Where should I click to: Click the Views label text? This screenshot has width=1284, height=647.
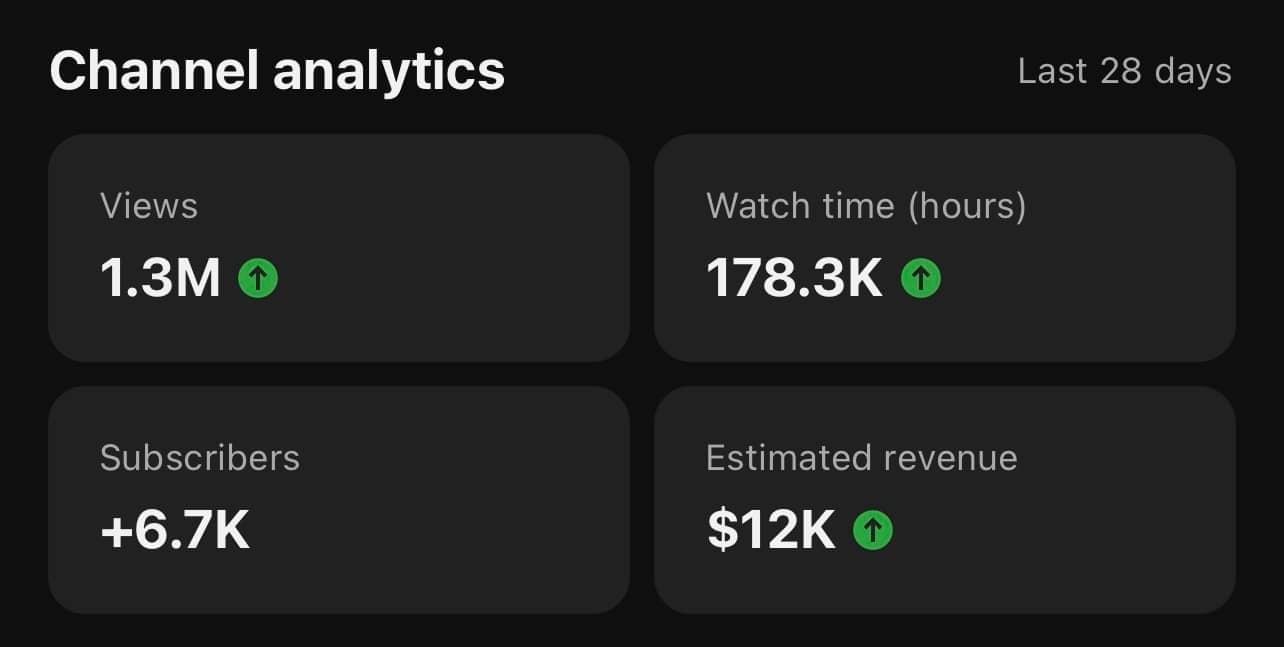coord(149,206)
